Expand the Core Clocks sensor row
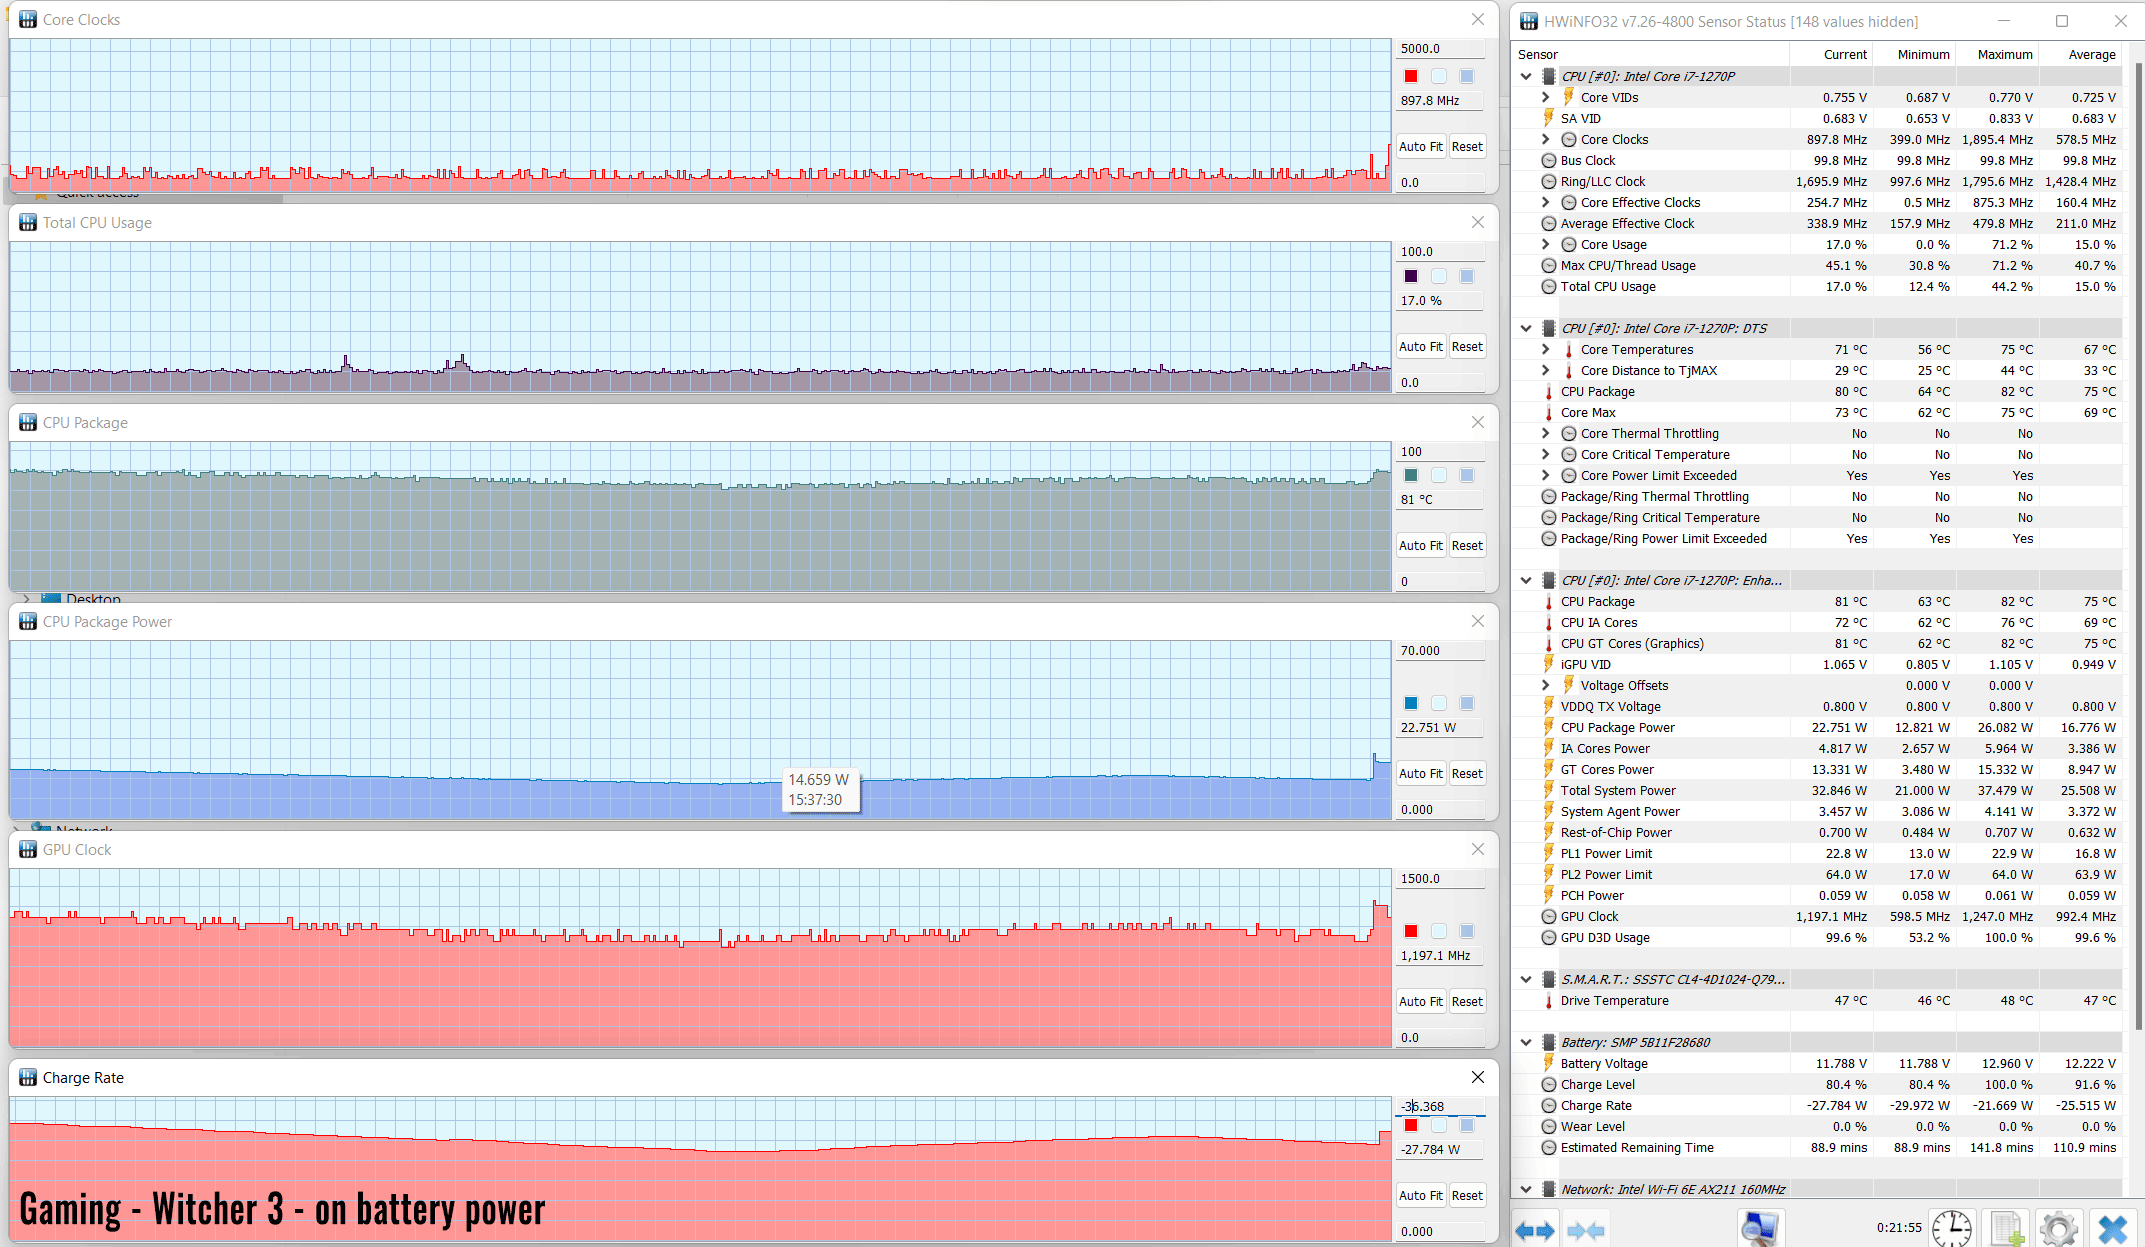 point(1546,139)
